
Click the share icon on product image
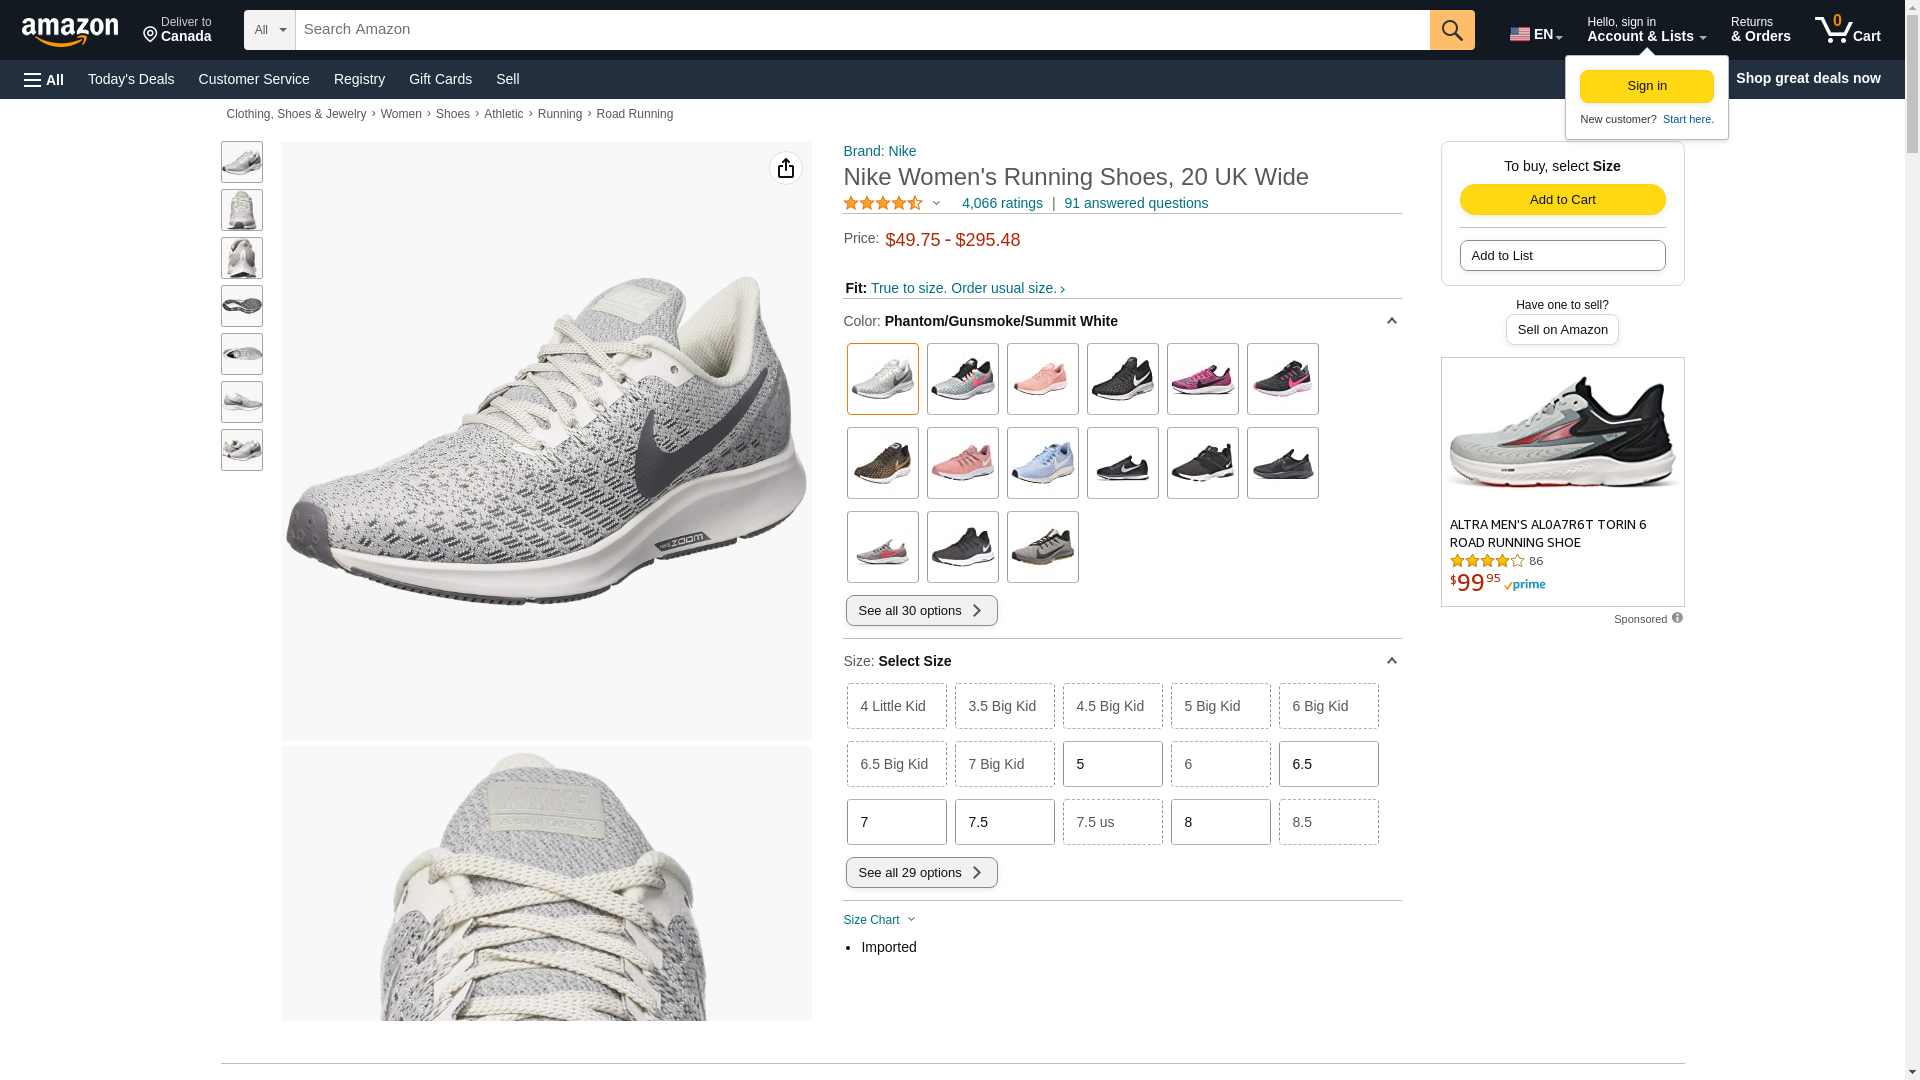785,168
